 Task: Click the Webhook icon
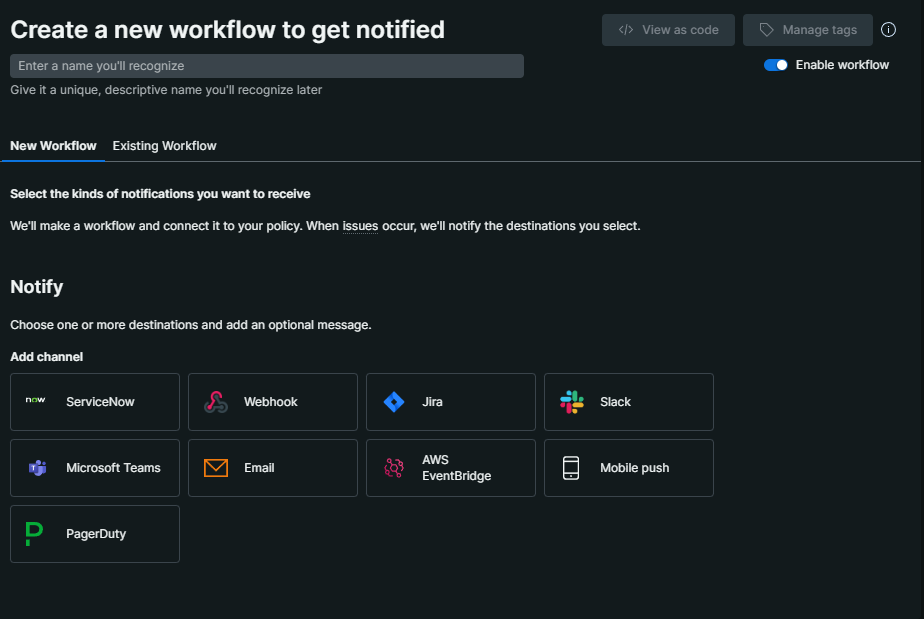215,402
